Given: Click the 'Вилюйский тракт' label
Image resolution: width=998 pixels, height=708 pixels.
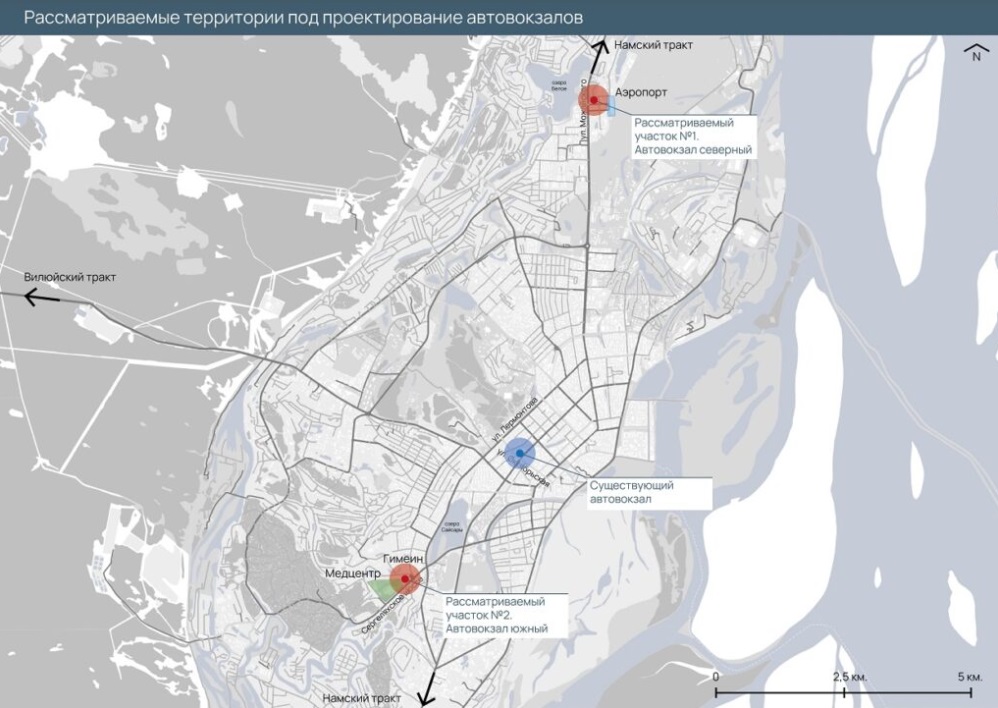Looking at the screenshot, I should (70, 278).
